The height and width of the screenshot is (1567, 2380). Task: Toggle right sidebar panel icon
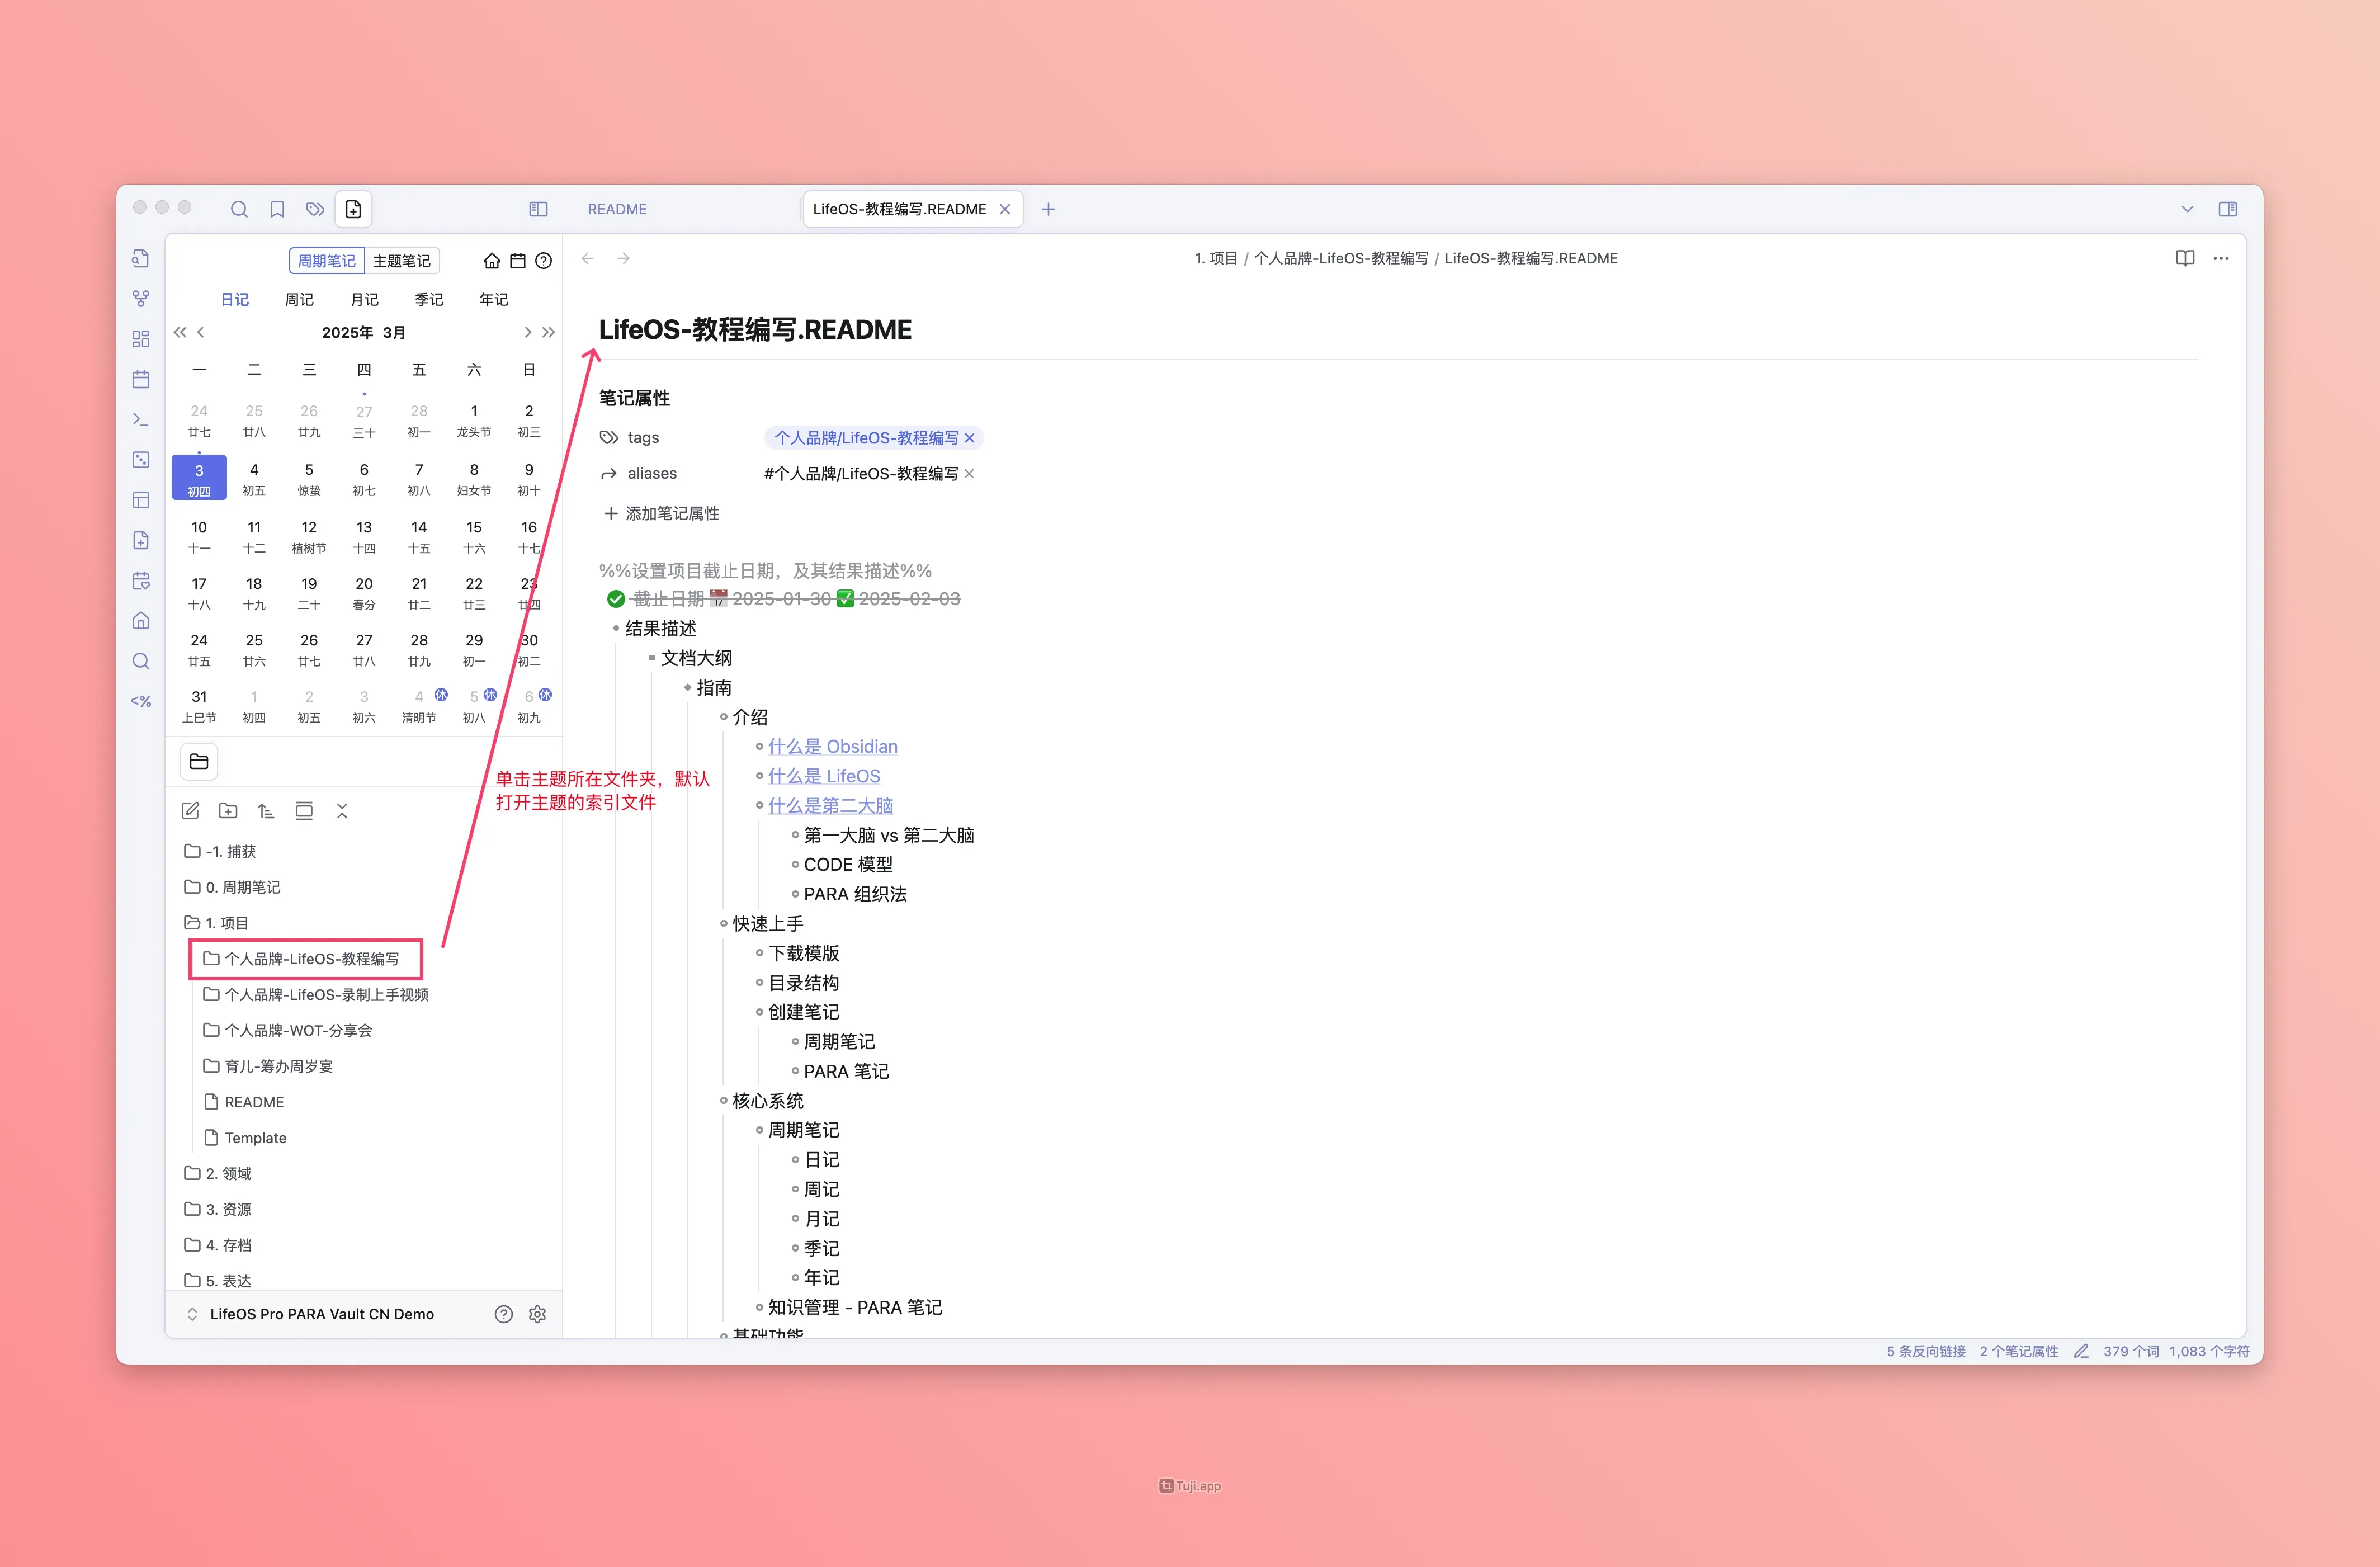coord(2227,209)
